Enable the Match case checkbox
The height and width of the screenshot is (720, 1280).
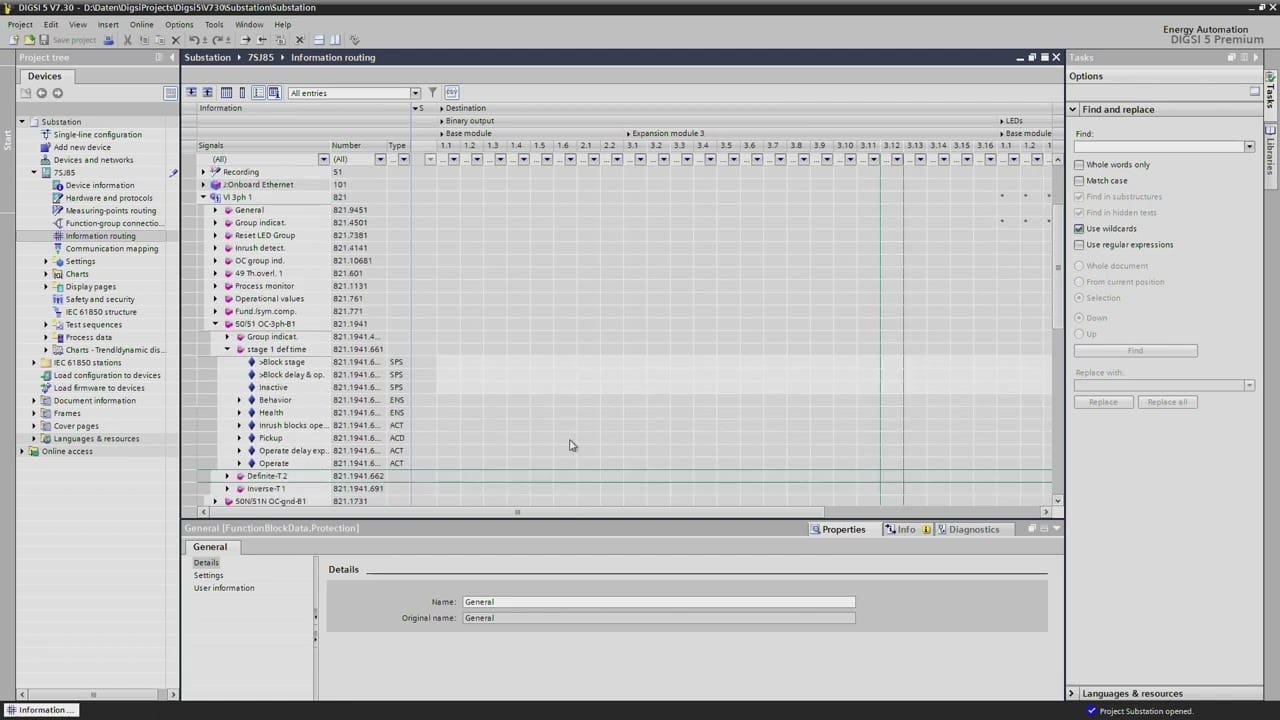pos(1079,181)
